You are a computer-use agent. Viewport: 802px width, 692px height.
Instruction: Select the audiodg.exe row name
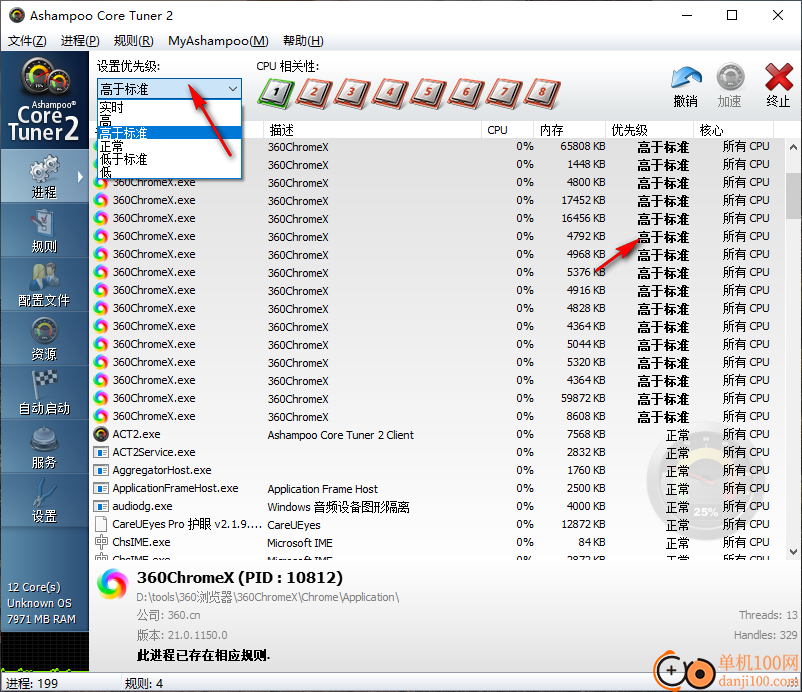coord(142,506)
